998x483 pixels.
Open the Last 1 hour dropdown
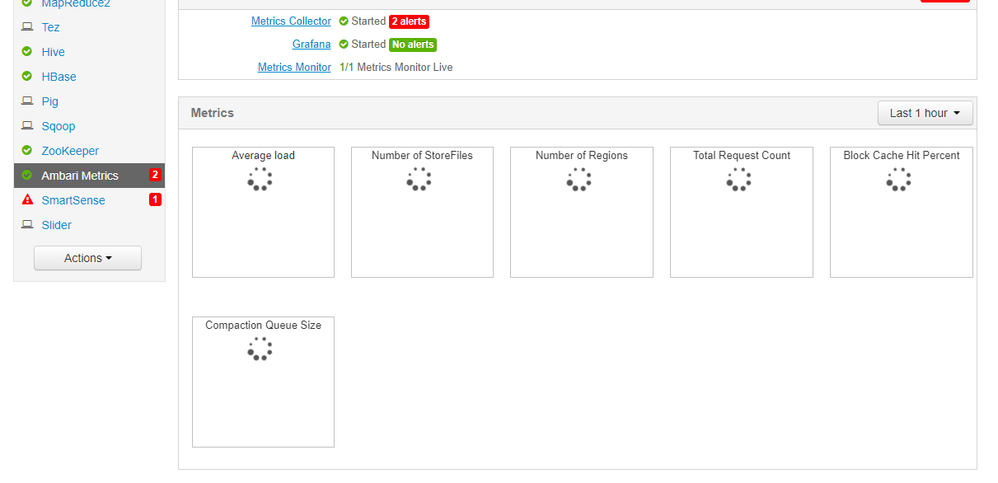[925, 113]
